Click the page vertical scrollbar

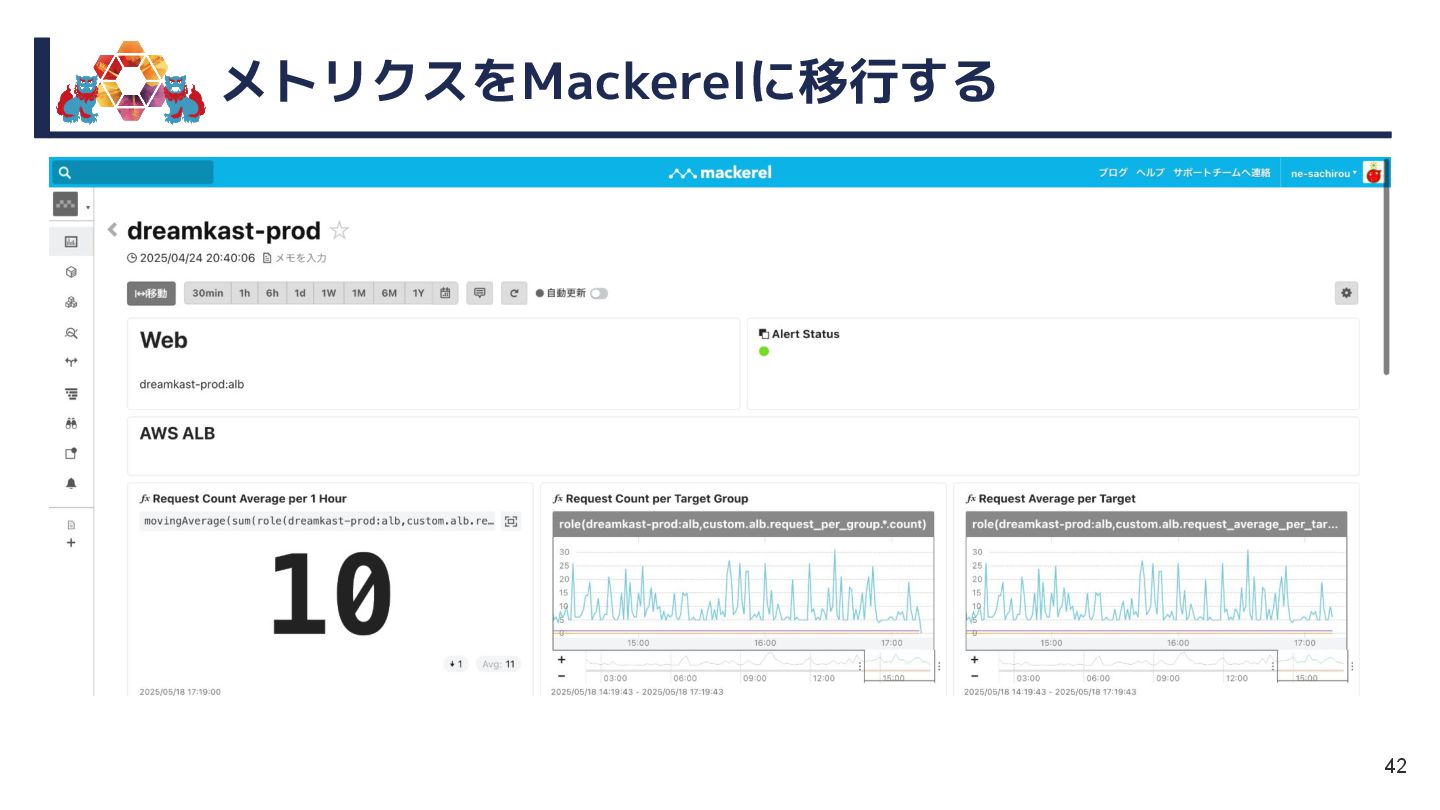click(x=1386, y=282)
